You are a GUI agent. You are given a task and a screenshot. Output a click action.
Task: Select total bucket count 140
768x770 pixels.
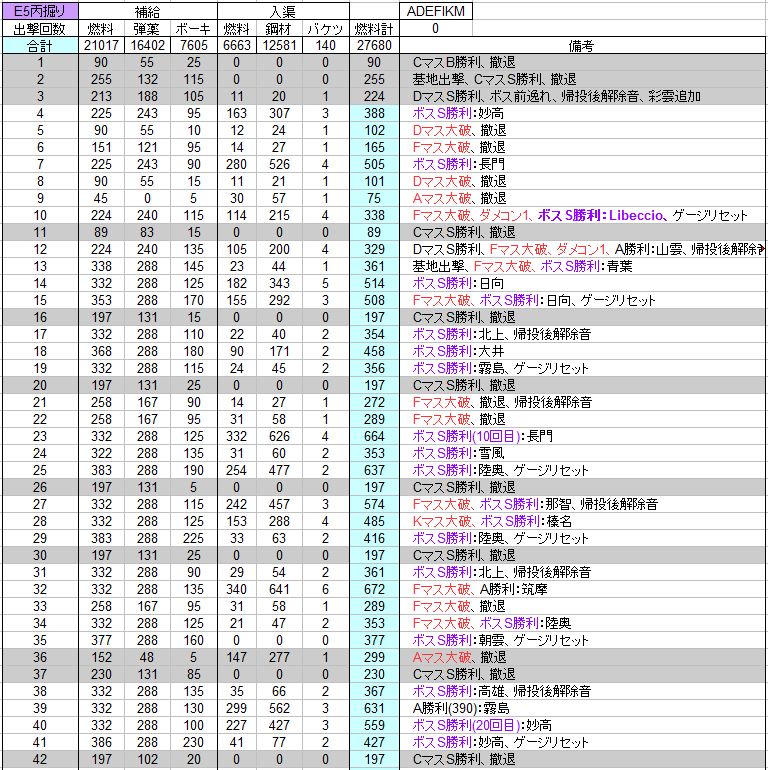point(325,46)
